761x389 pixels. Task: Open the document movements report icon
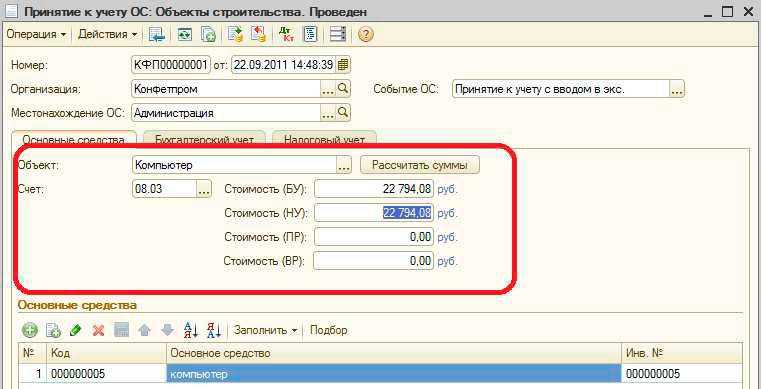[x=310, y=34]
